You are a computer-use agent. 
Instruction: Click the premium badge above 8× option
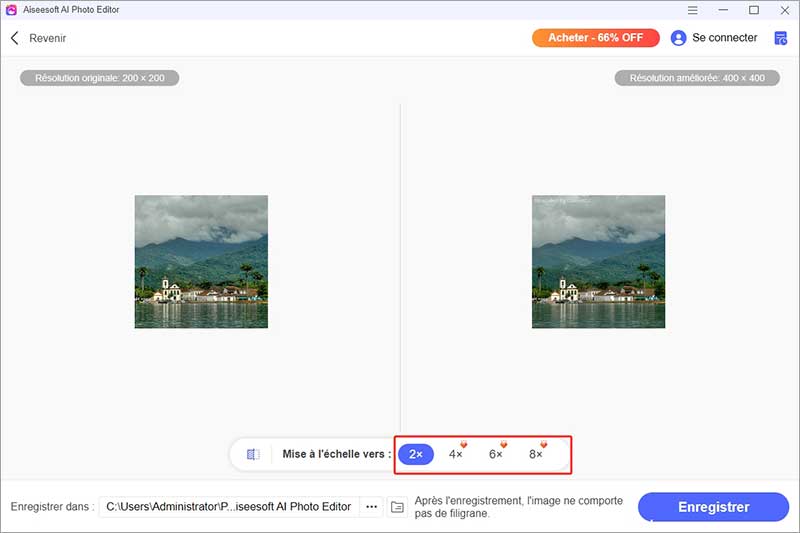point(544,445)
